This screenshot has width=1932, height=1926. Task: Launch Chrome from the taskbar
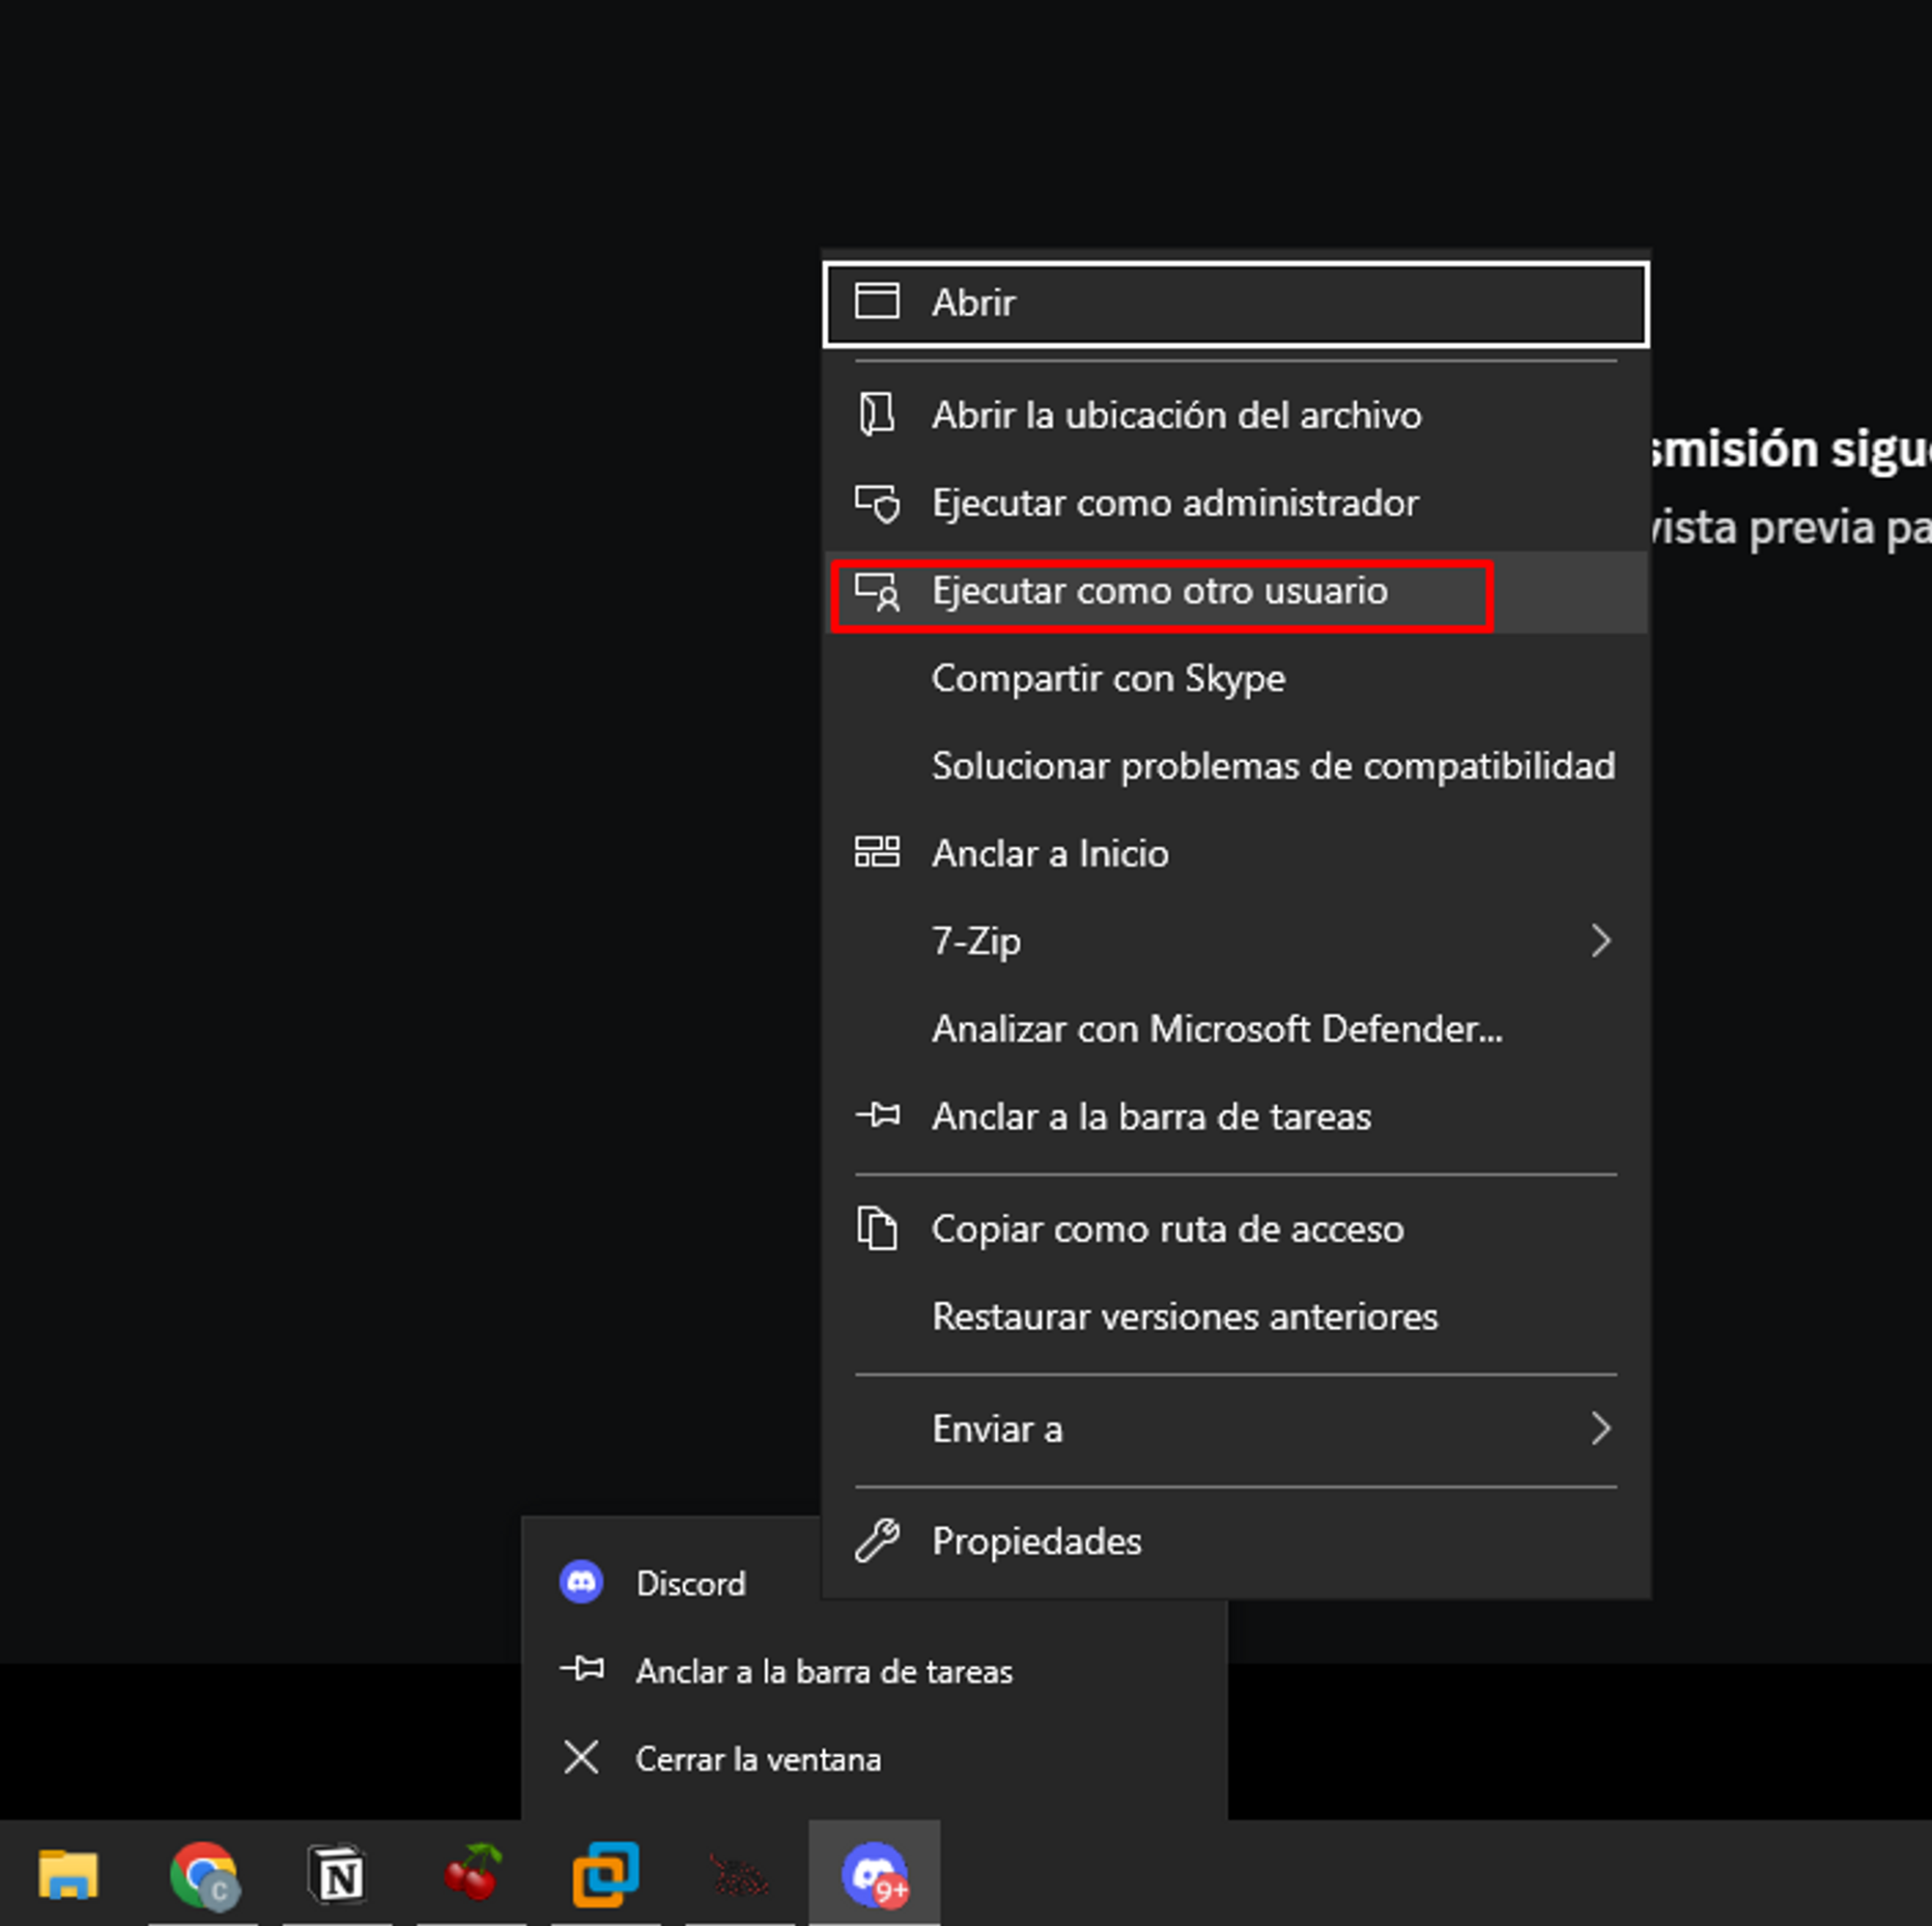point(204,1872)
